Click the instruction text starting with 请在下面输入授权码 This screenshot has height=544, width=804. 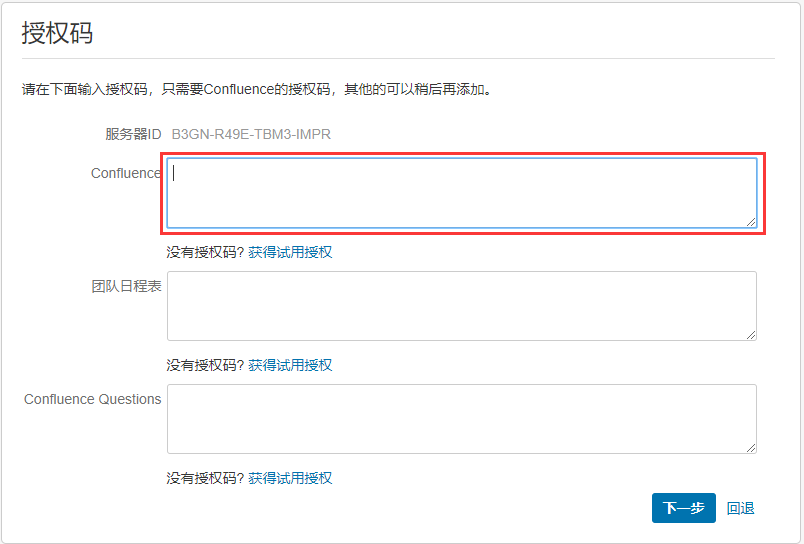(x=257, y=89)
